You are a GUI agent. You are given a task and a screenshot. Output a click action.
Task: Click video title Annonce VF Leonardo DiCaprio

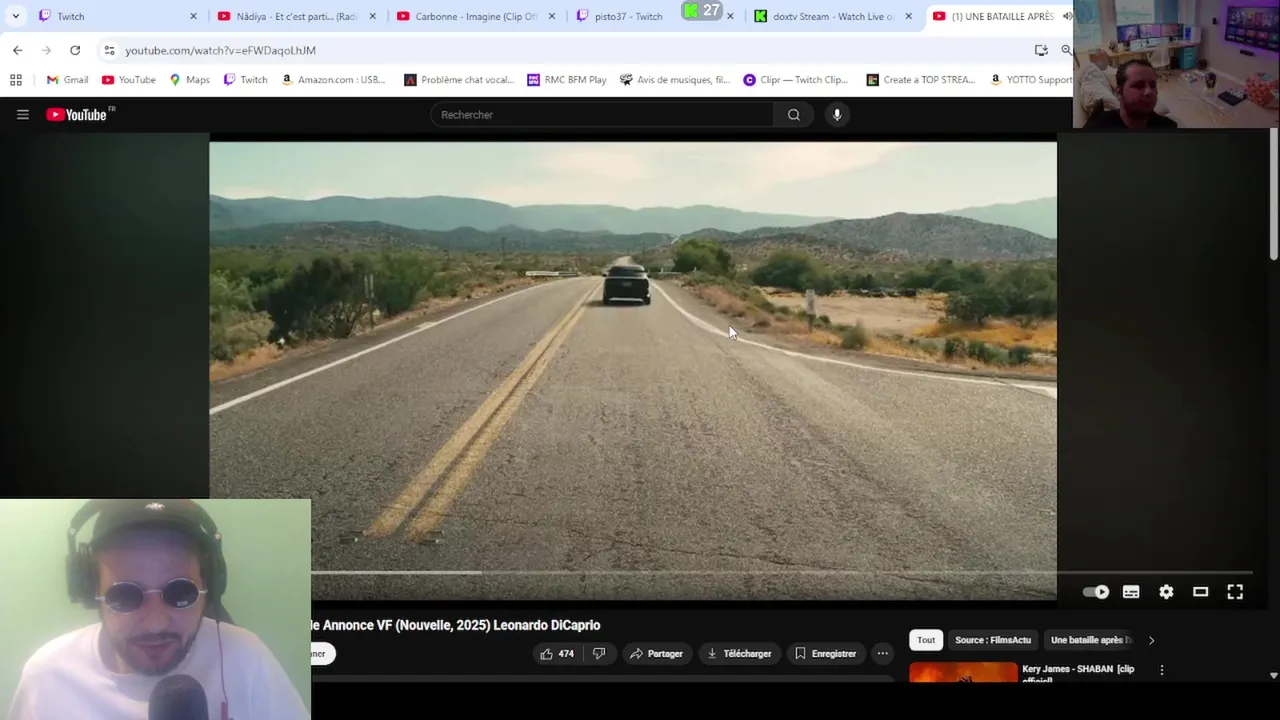click(455, 626)
